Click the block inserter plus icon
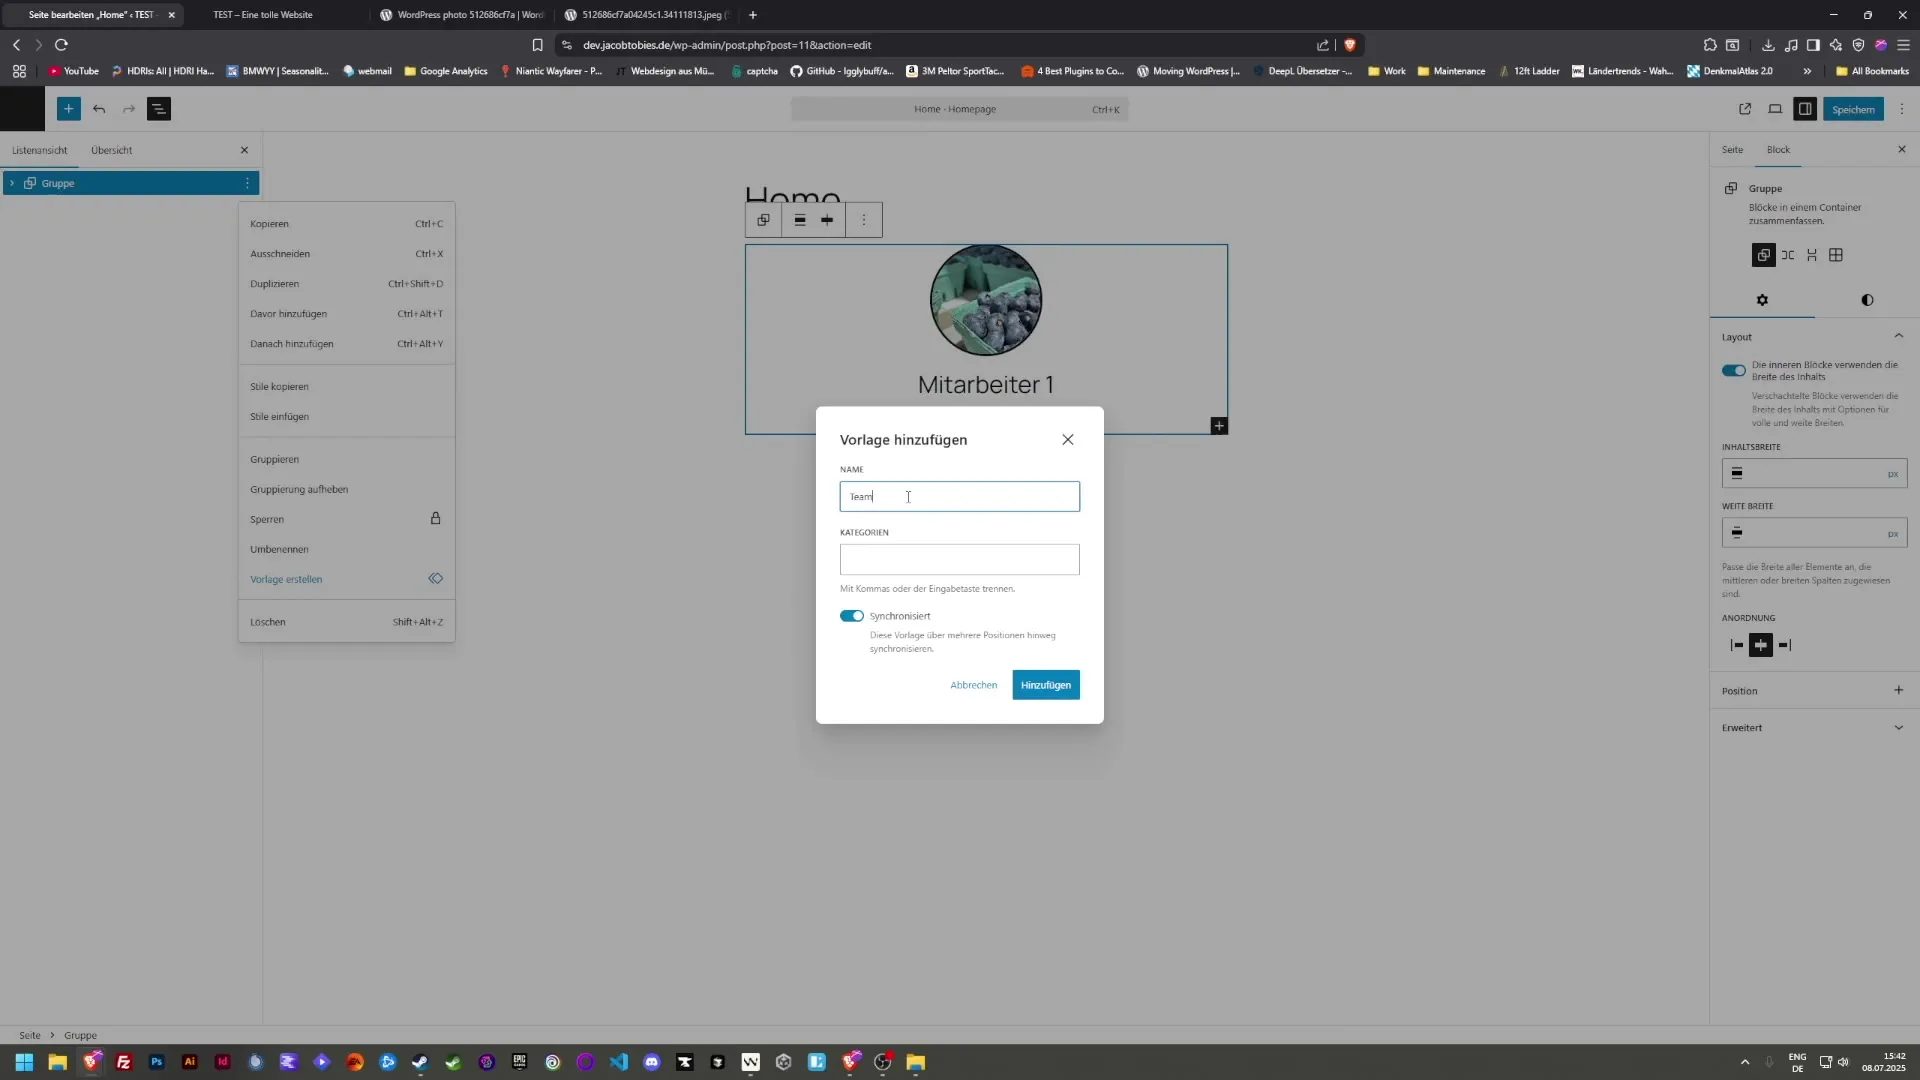 tap(68, 109)
